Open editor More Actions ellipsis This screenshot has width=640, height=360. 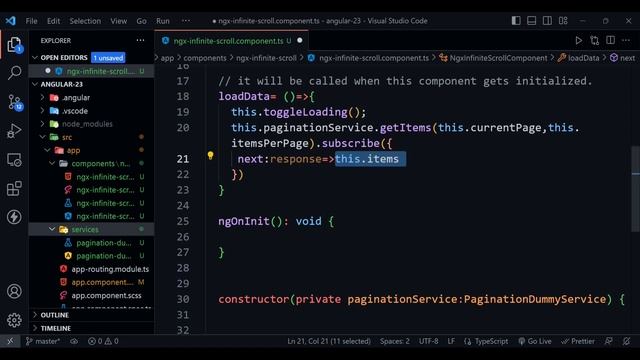626,40
